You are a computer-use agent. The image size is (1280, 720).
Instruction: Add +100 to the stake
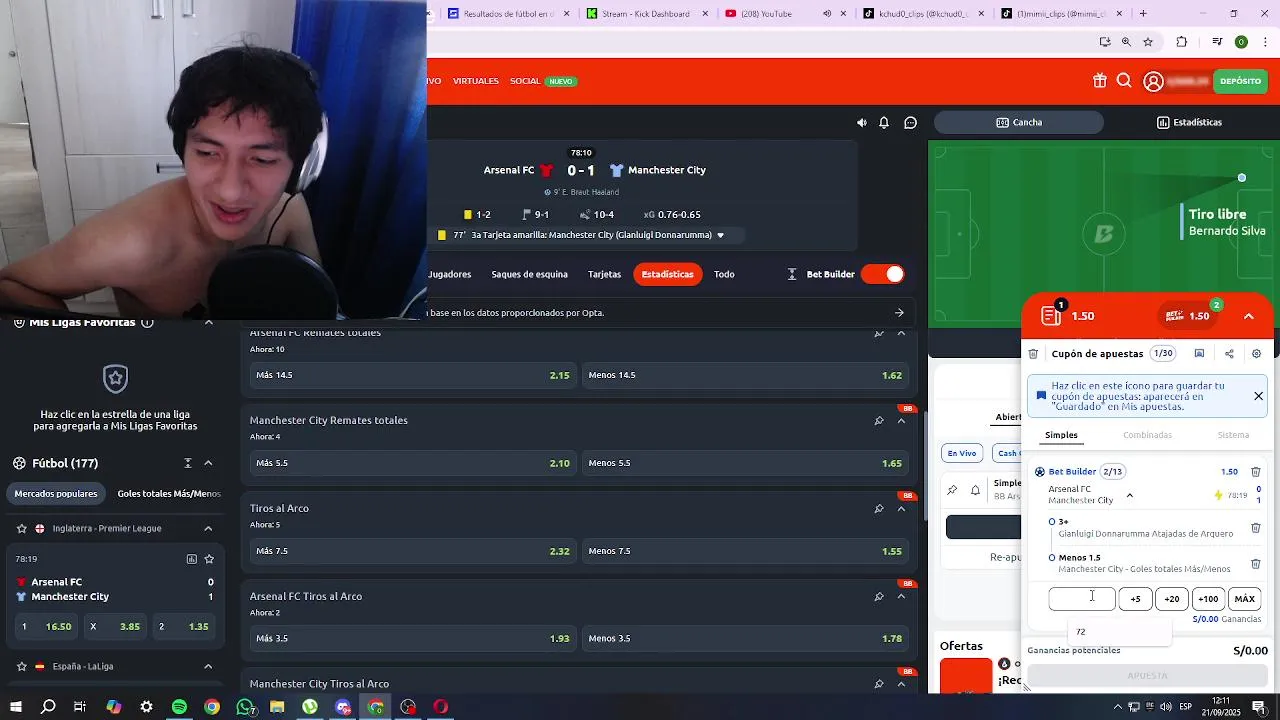pos(1208,599)
